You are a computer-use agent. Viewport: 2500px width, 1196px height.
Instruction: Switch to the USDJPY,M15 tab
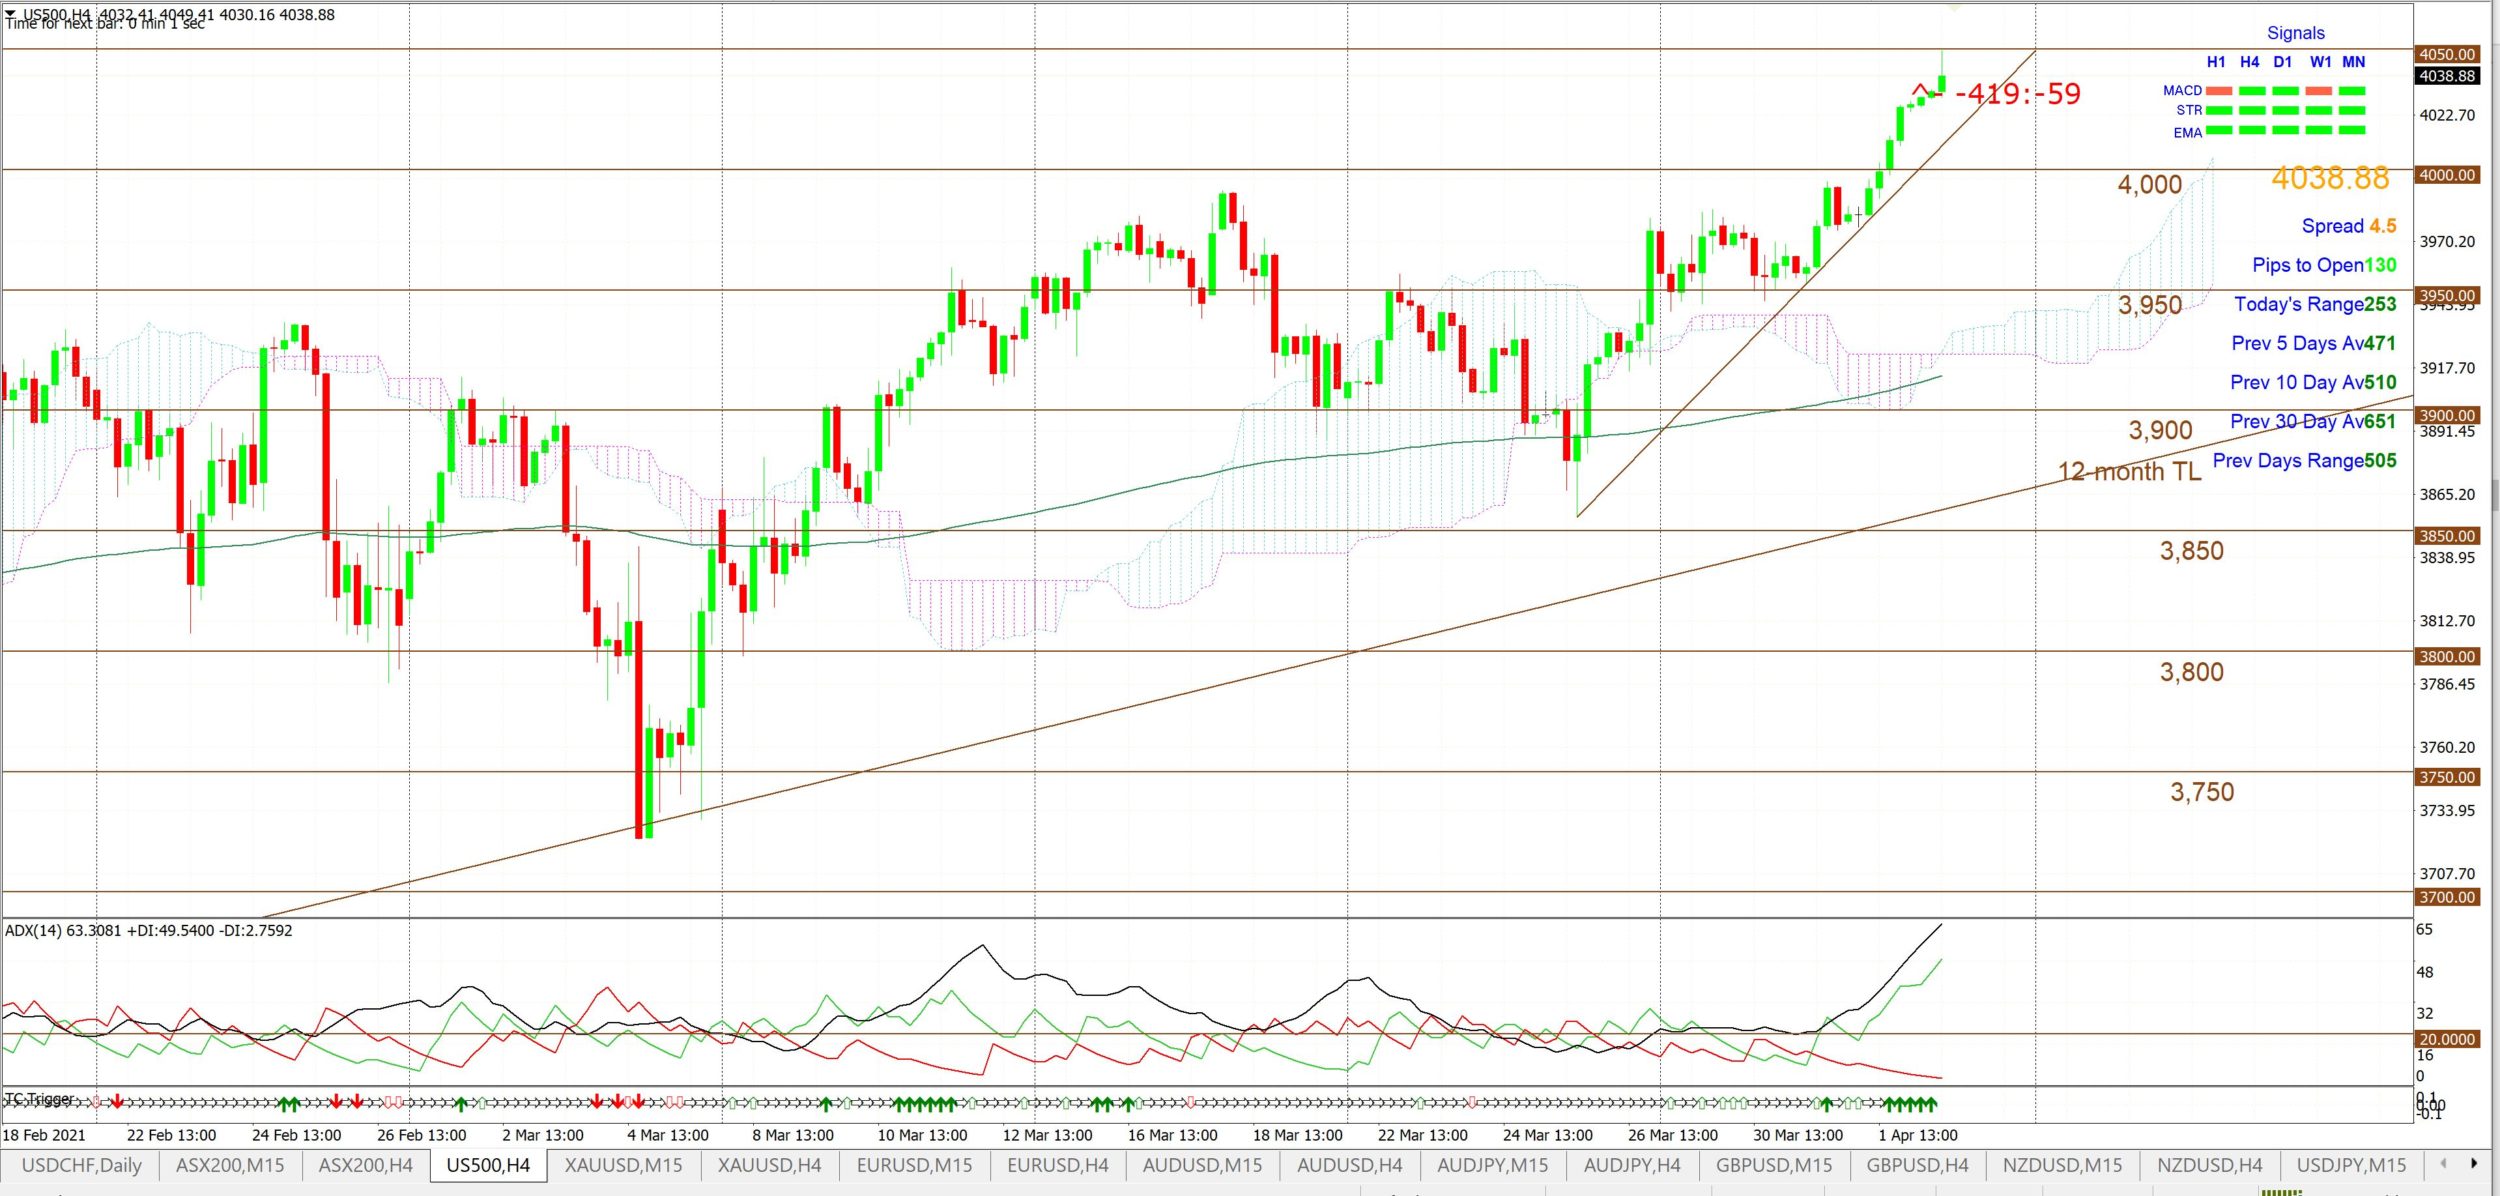2351,1165
